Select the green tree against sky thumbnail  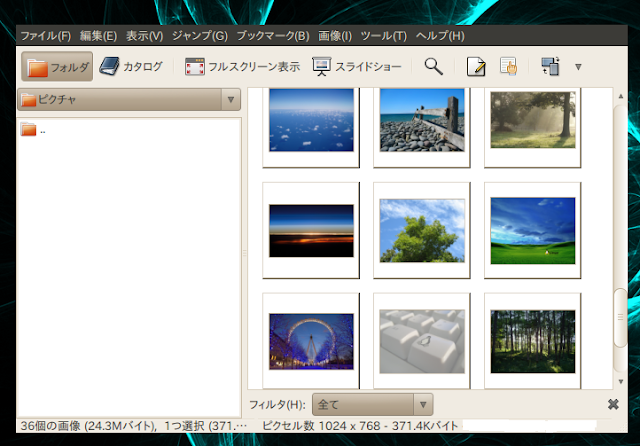pyautogui.click(x=422, y=231)
